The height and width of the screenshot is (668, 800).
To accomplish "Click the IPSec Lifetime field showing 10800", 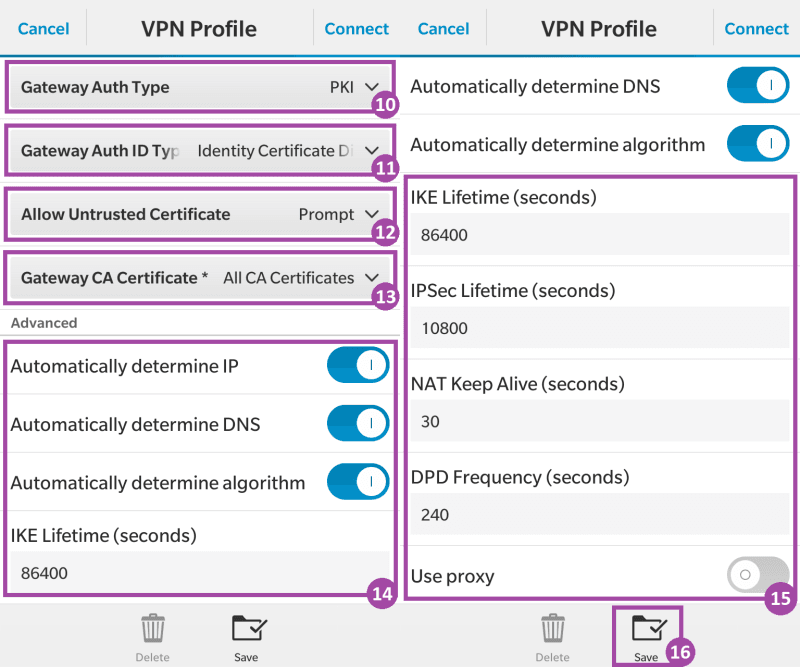I will point(600,328).
